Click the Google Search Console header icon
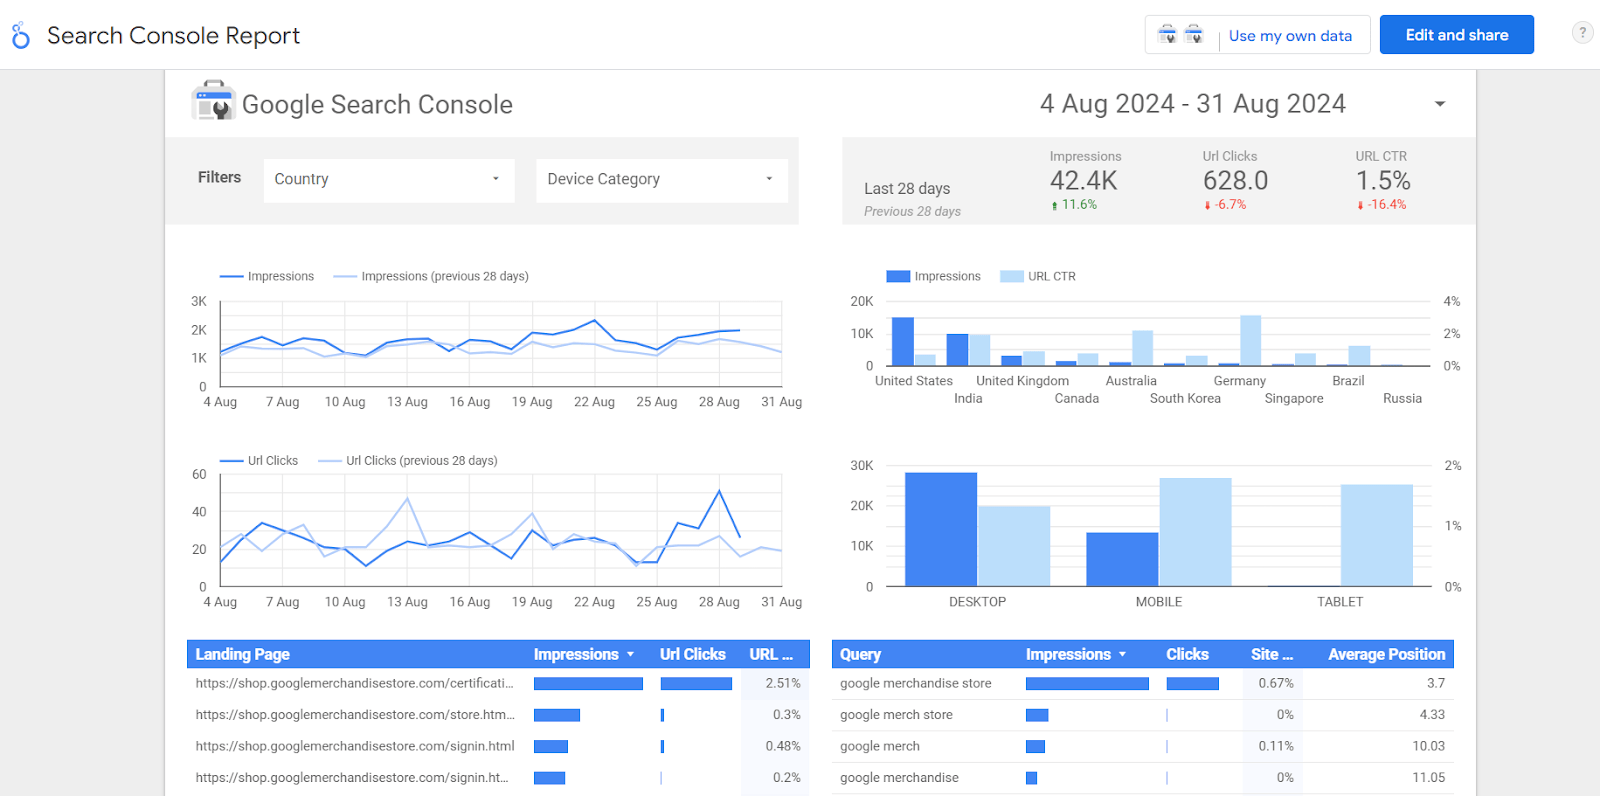The height and width of the screenshot is (796, 1600). [x=213, y=101]
